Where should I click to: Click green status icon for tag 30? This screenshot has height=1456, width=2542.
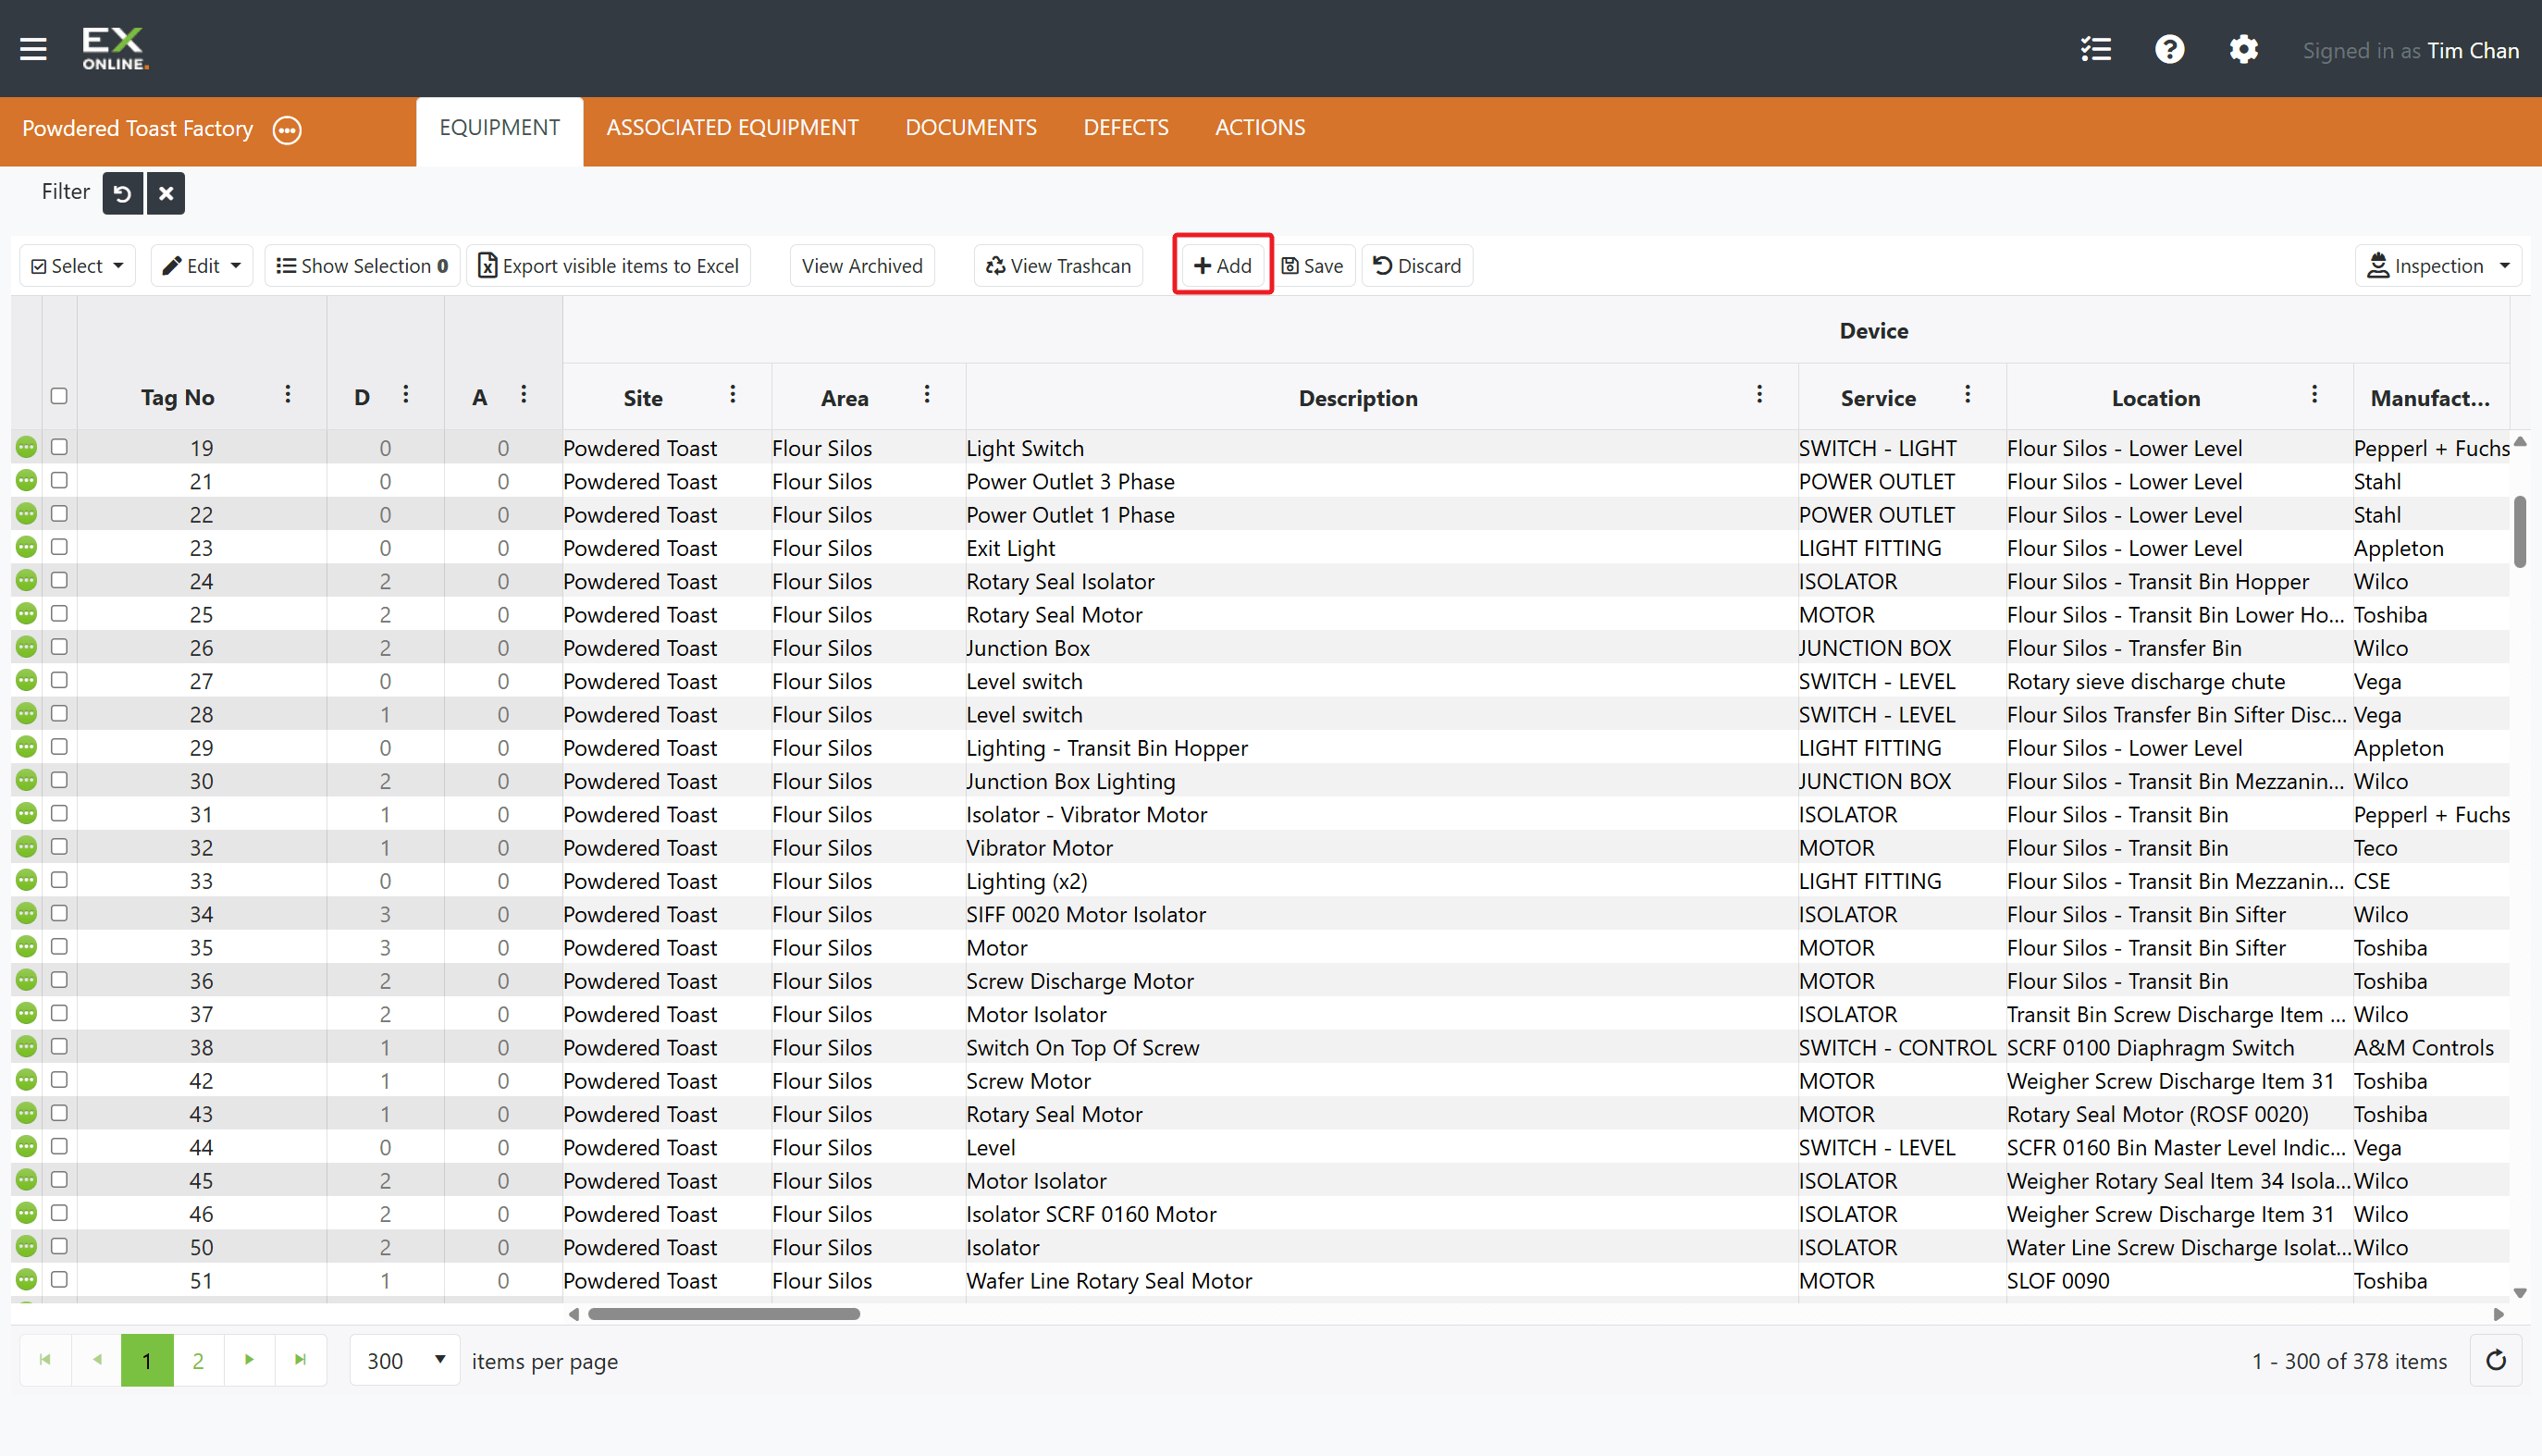click(x=27, y=780)
